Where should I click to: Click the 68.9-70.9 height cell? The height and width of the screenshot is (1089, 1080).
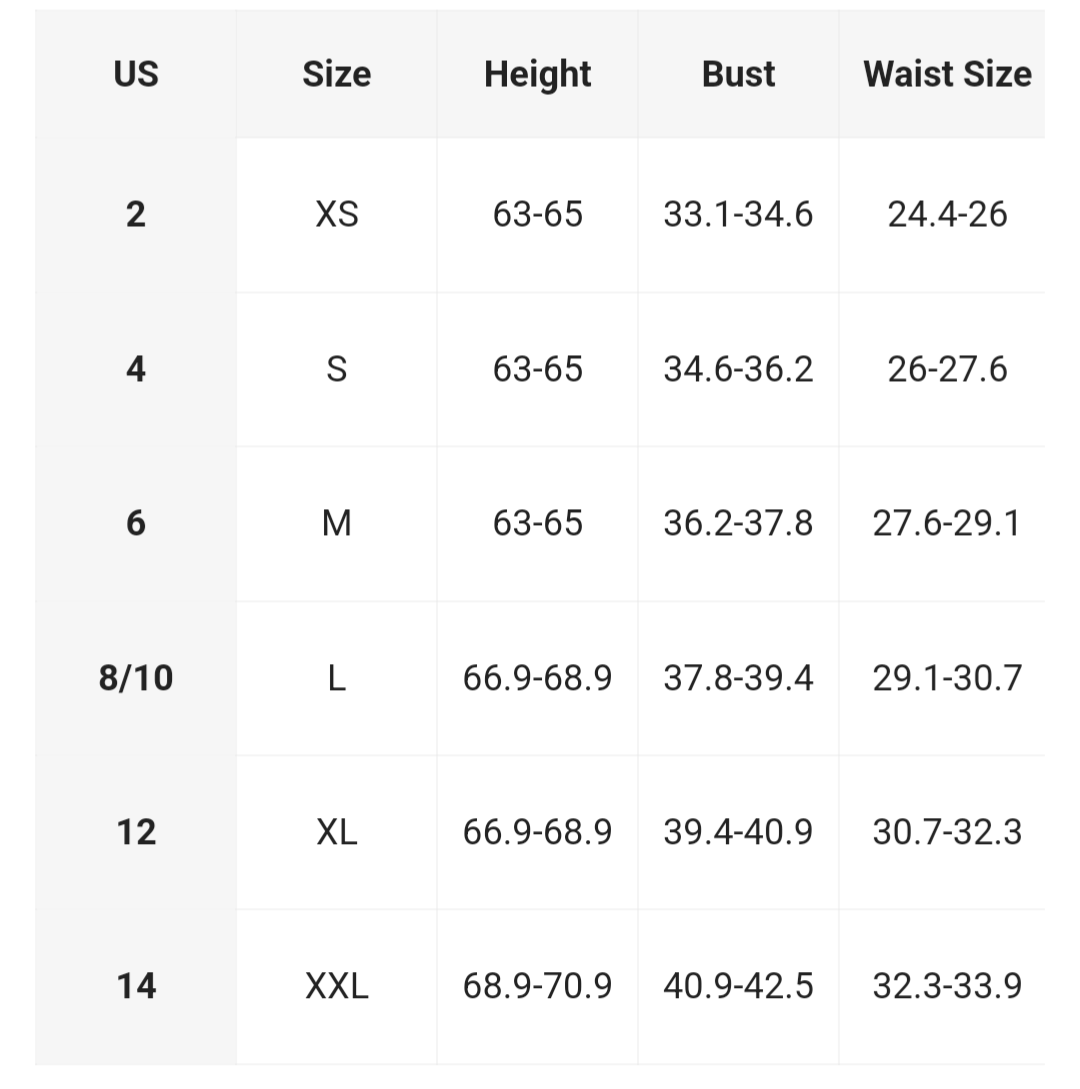537,986
